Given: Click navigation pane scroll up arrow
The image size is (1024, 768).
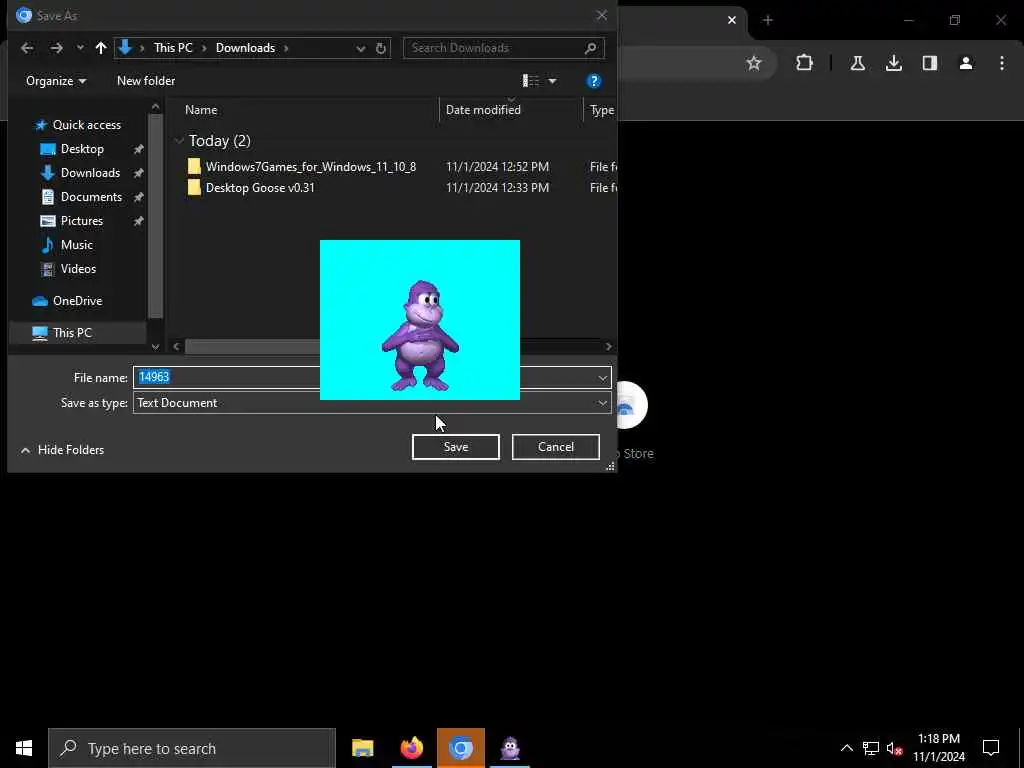Looking at the screenshot, I should [x=155, y=107].
